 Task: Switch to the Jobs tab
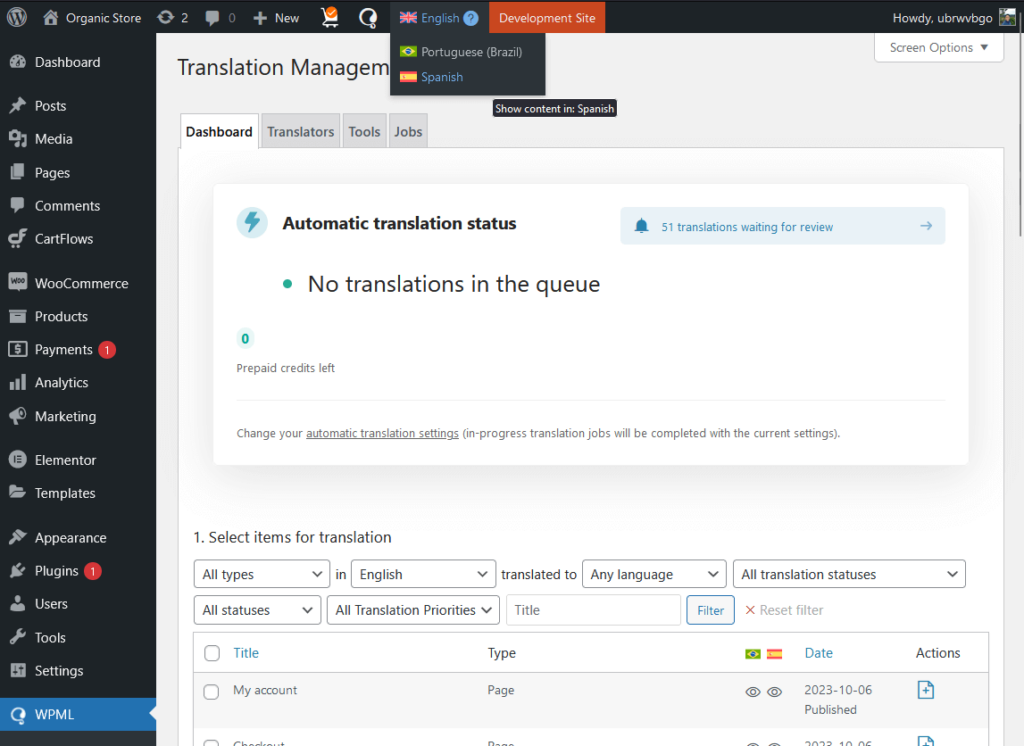pyautogui.click(x=408, y=131)
